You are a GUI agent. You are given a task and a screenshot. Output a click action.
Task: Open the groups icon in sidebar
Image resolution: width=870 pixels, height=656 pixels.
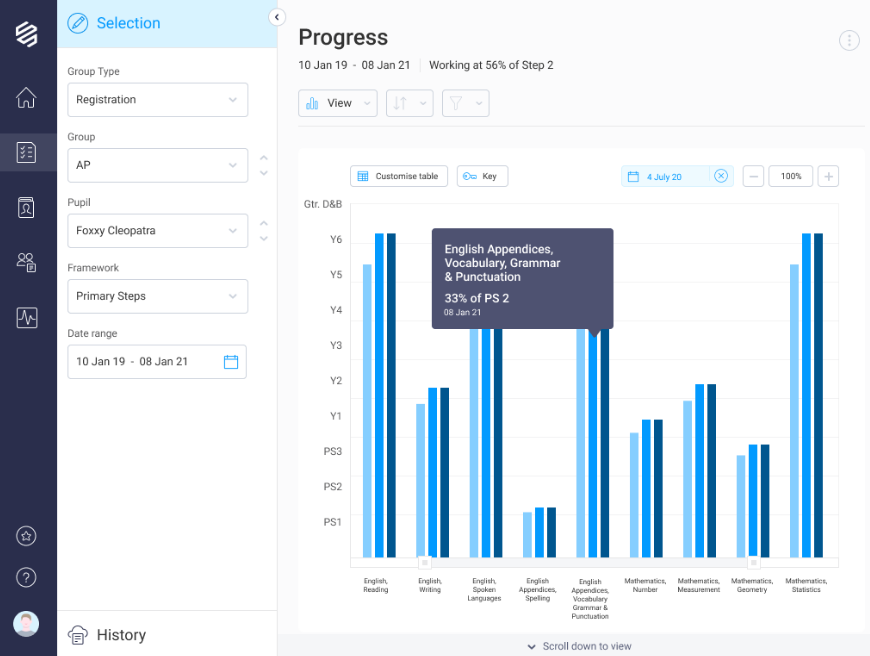pyautogui.click(x=27, y=262)
